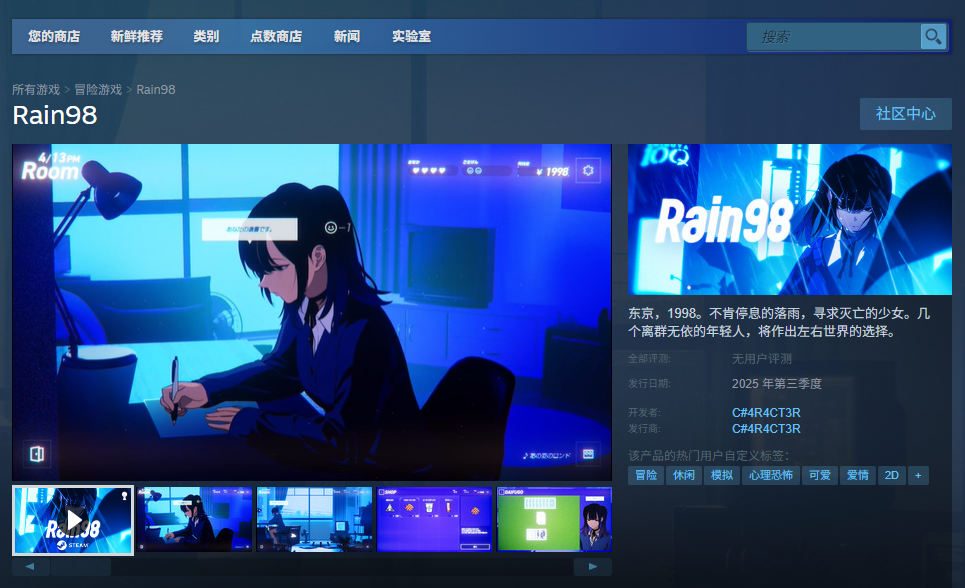This screenshot has width=965, height=588.
Task: Open the 新闻 page from the top menu
Action: tap(346, 36)
